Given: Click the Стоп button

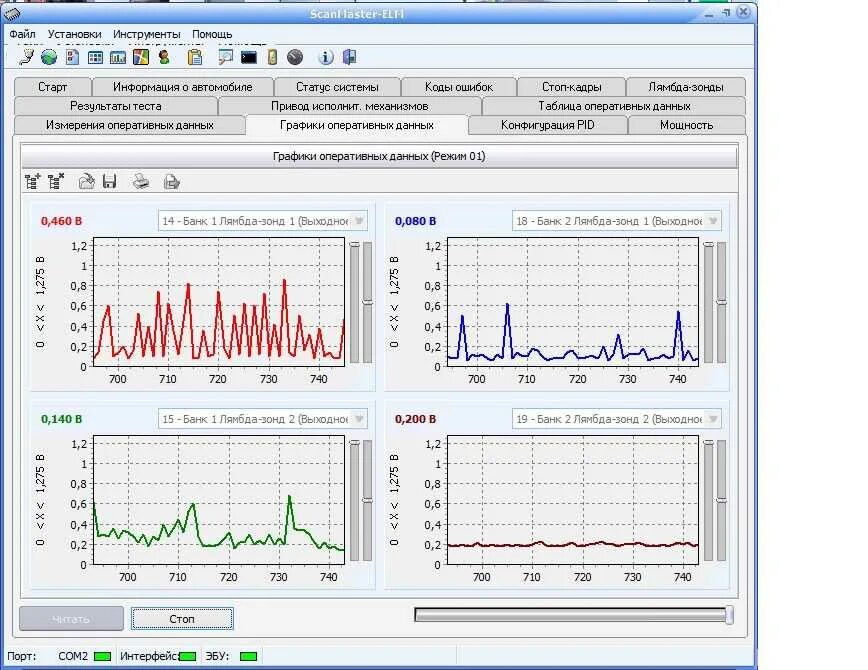Looking at the screenshot, I should pos(182,619).
